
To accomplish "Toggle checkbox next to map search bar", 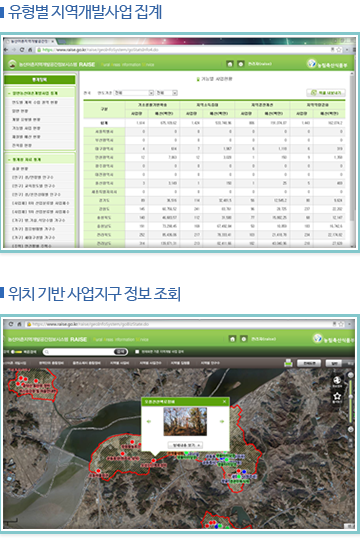I will (137, 352).
